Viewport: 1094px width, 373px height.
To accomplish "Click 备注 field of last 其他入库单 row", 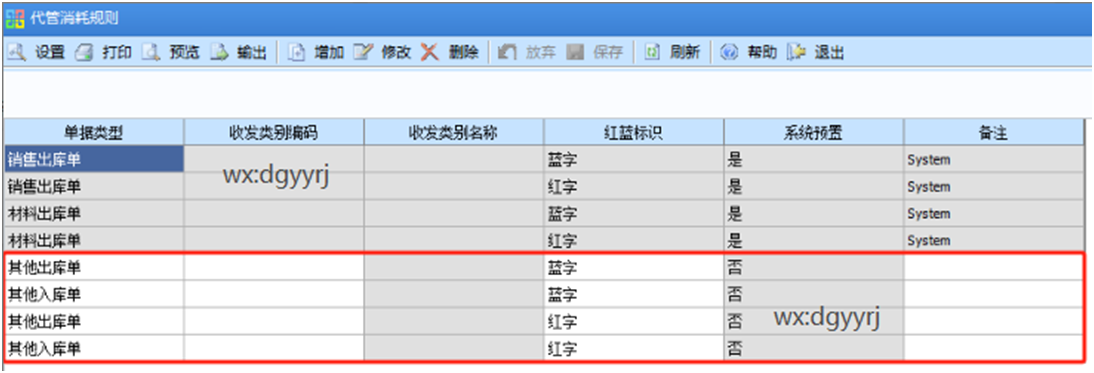I will [995, 348].
